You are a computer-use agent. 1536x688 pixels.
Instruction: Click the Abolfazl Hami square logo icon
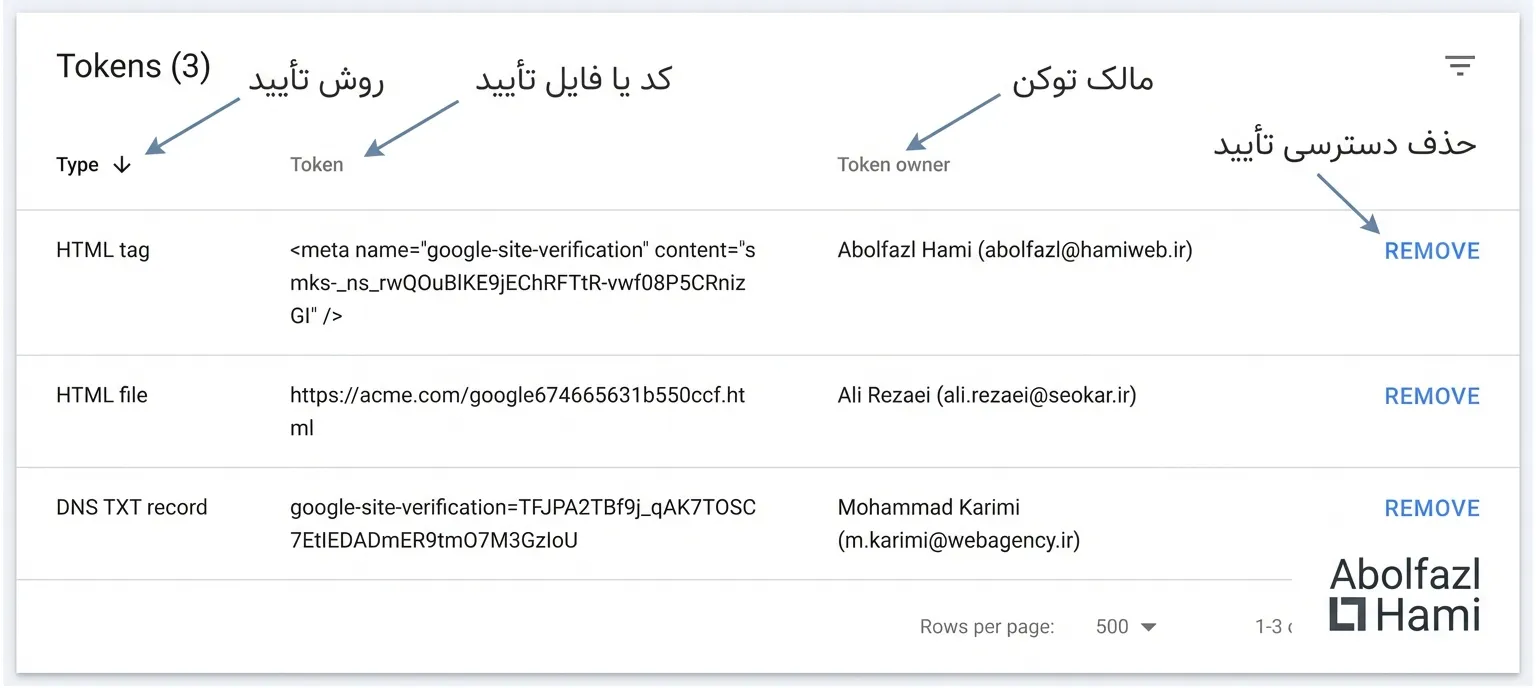point(1347,615)
